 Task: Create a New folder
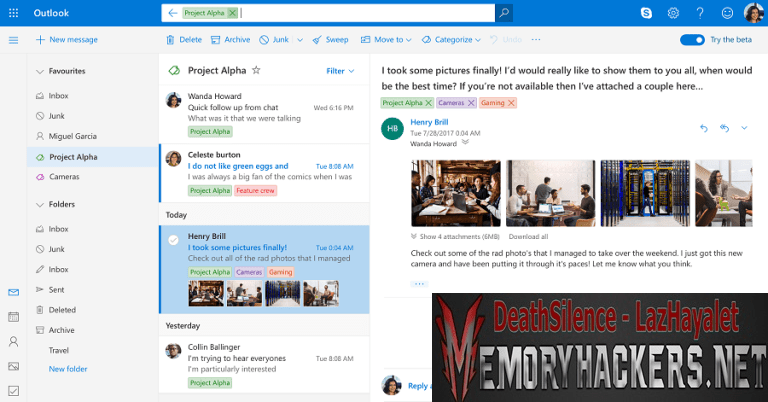tap(68, 369)
